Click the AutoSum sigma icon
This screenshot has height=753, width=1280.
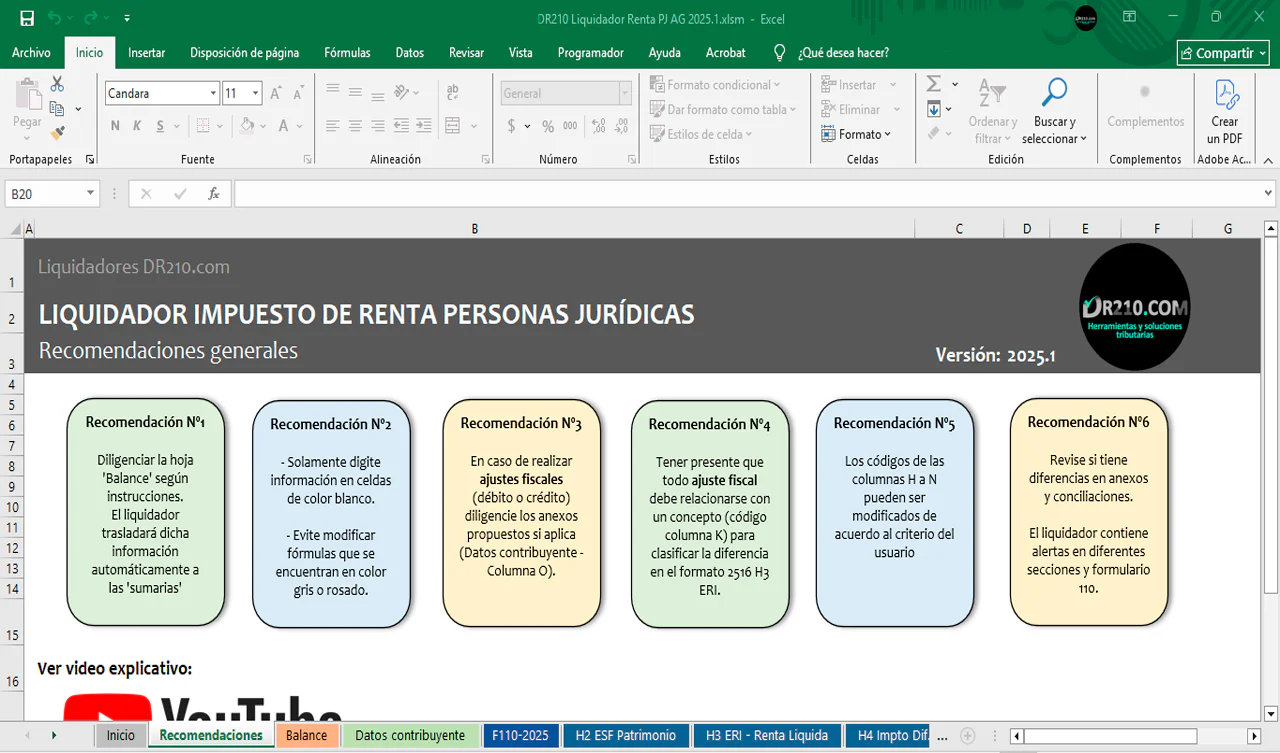point(934,84)
